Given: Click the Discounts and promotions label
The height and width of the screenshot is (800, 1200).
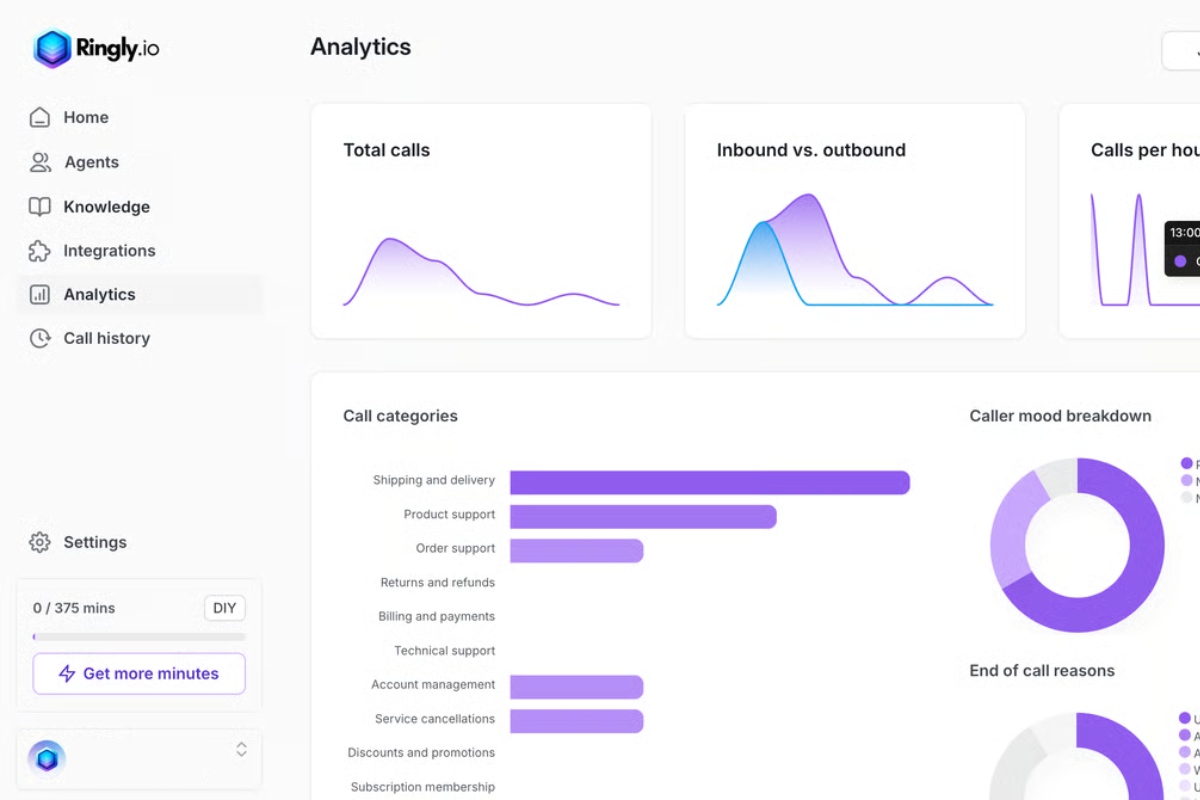Looking at the screenshot, I should pyautogui.click(x=421, y=752).
